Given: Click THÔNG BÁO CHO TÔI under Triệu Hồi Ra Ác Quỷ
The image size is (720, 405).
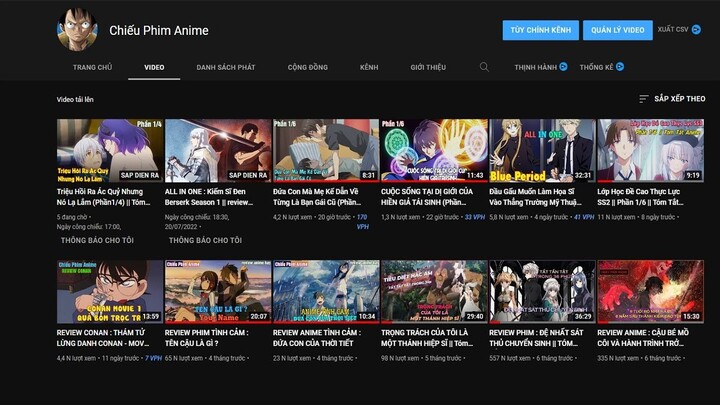Looking at the screenshot, I should coord(97,240).
